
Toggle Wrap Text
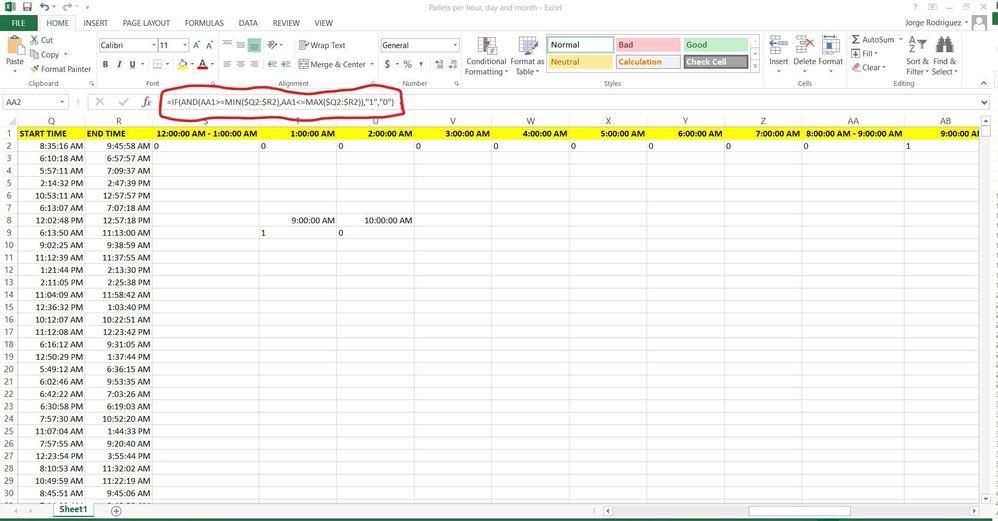click(322, 45)
